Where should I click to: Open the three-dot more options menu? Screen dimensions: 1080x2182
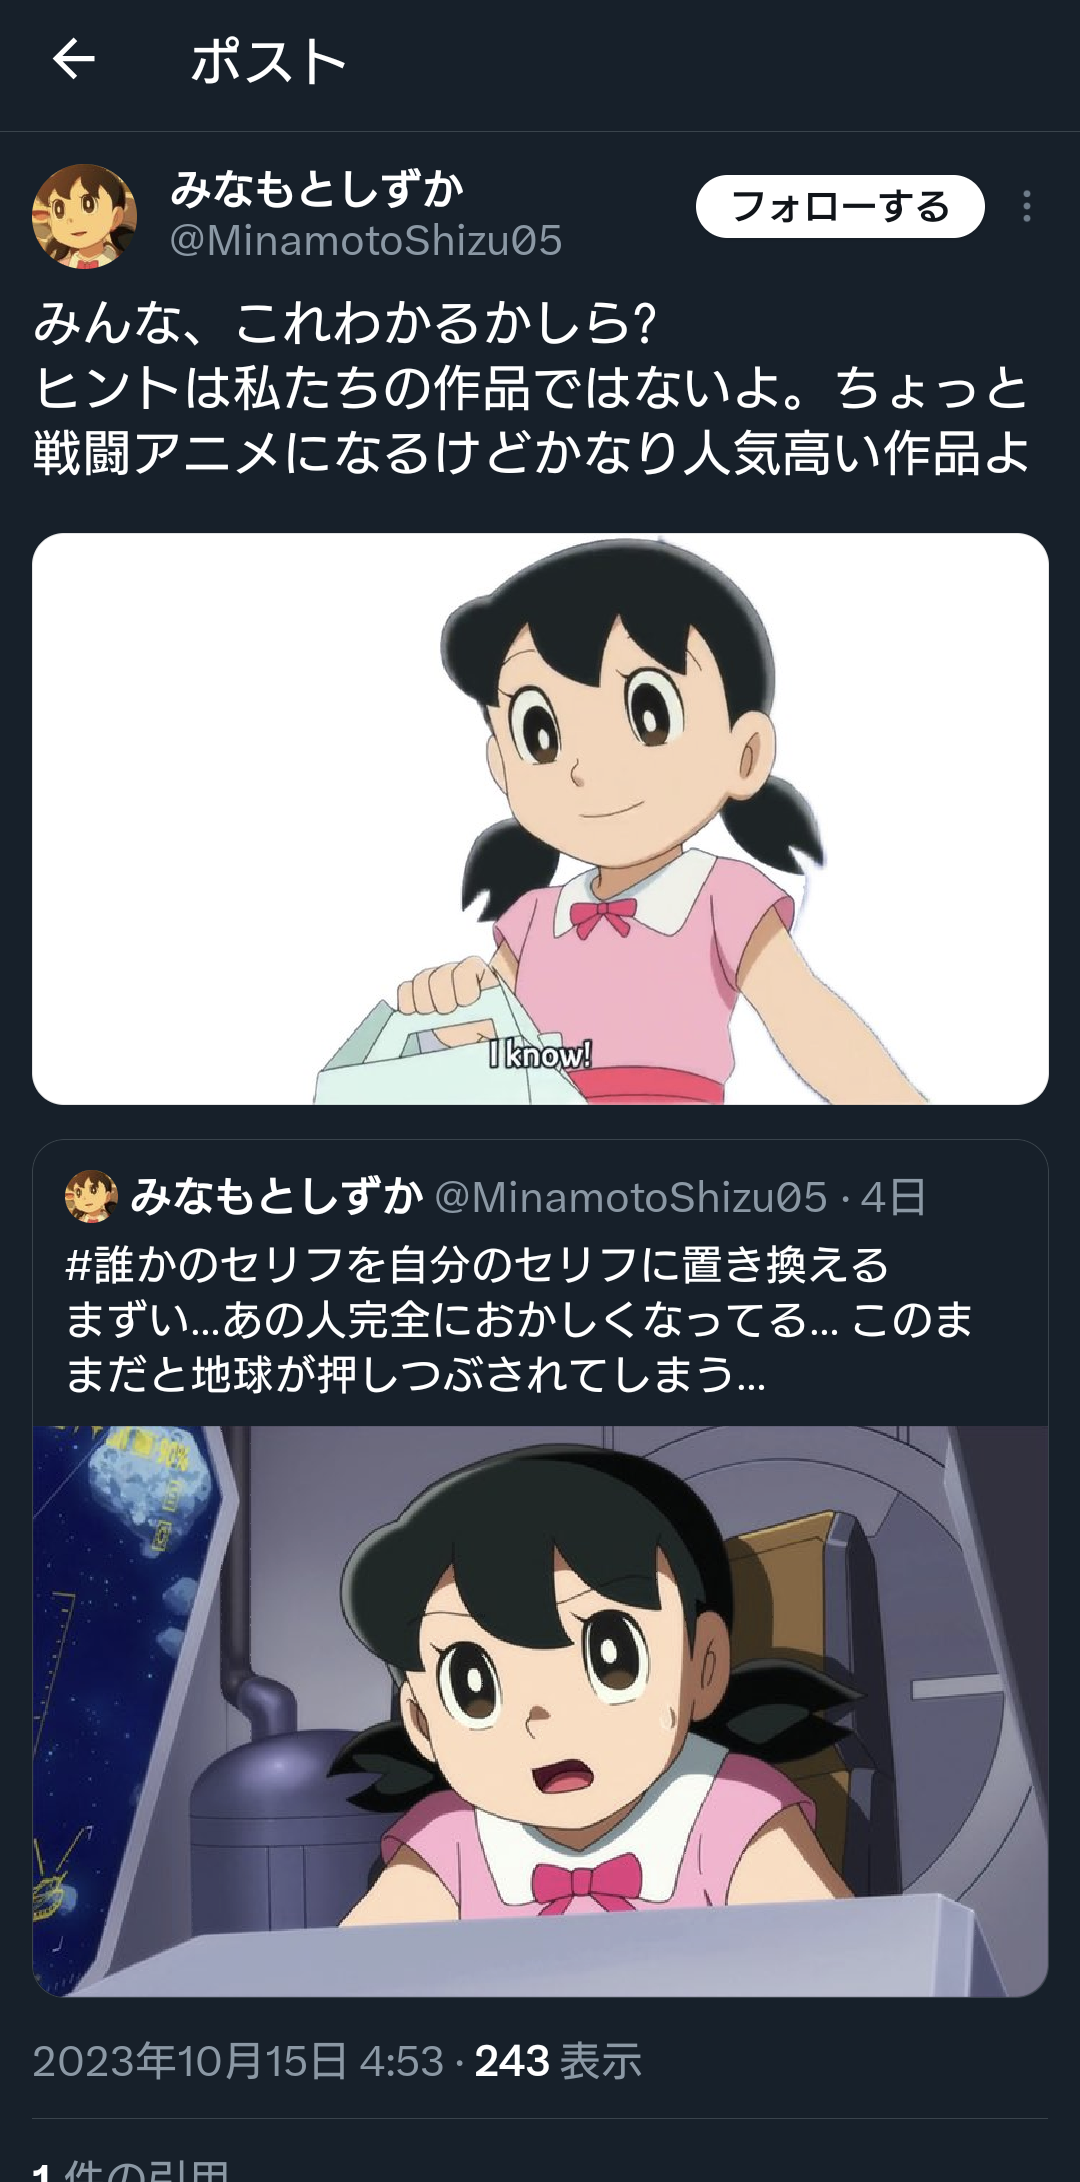(1026, 206)
